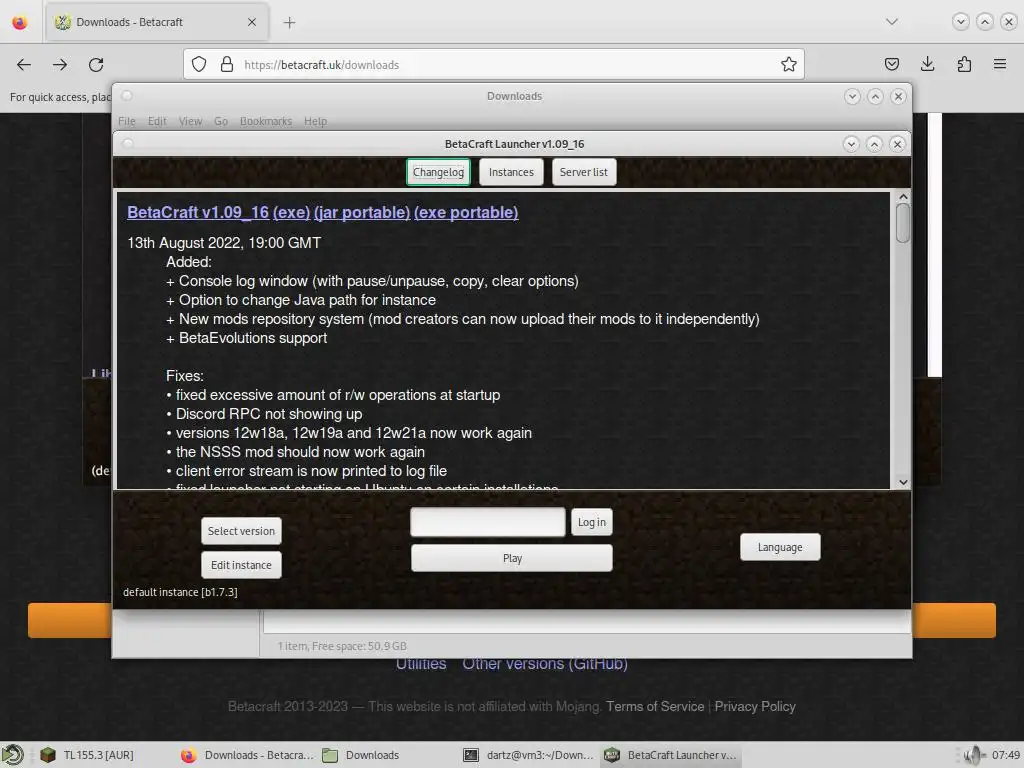Switch to Firefox Downloads - Betacraft taskbar item
The width and height of the screenshot is (1024, 768).
click(x=248, y=755)
